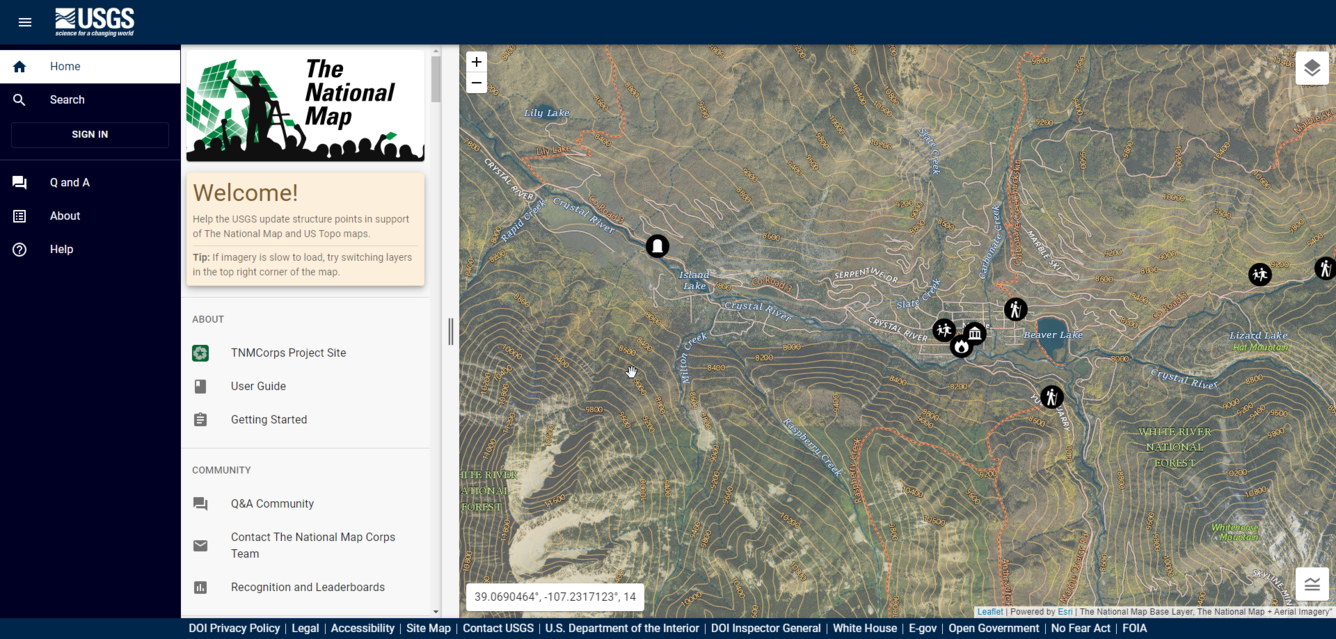Open the map legend panel bottom right

click(x=1312, y=583)
